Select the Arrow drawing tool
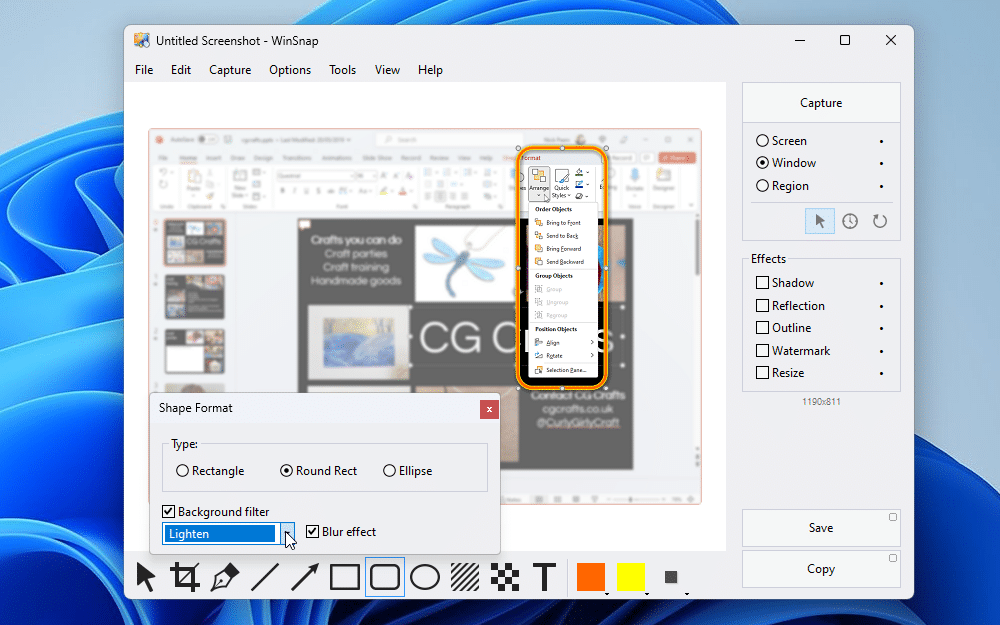This screenshot has height=625, width=1000. pos(304,577)
